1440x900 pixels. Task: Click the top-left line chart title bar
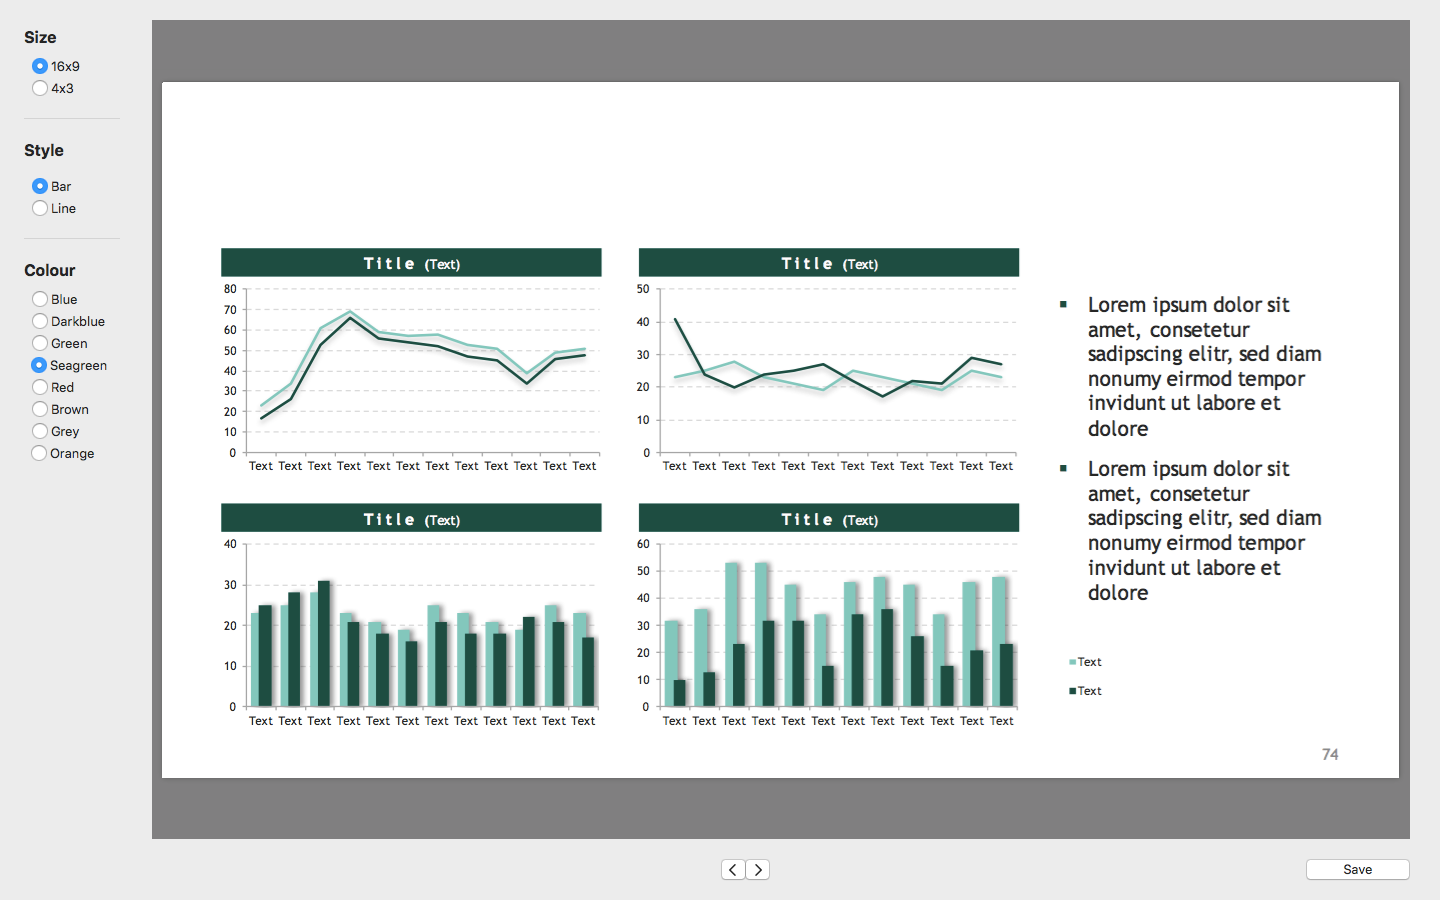click(x=411, y=263)
